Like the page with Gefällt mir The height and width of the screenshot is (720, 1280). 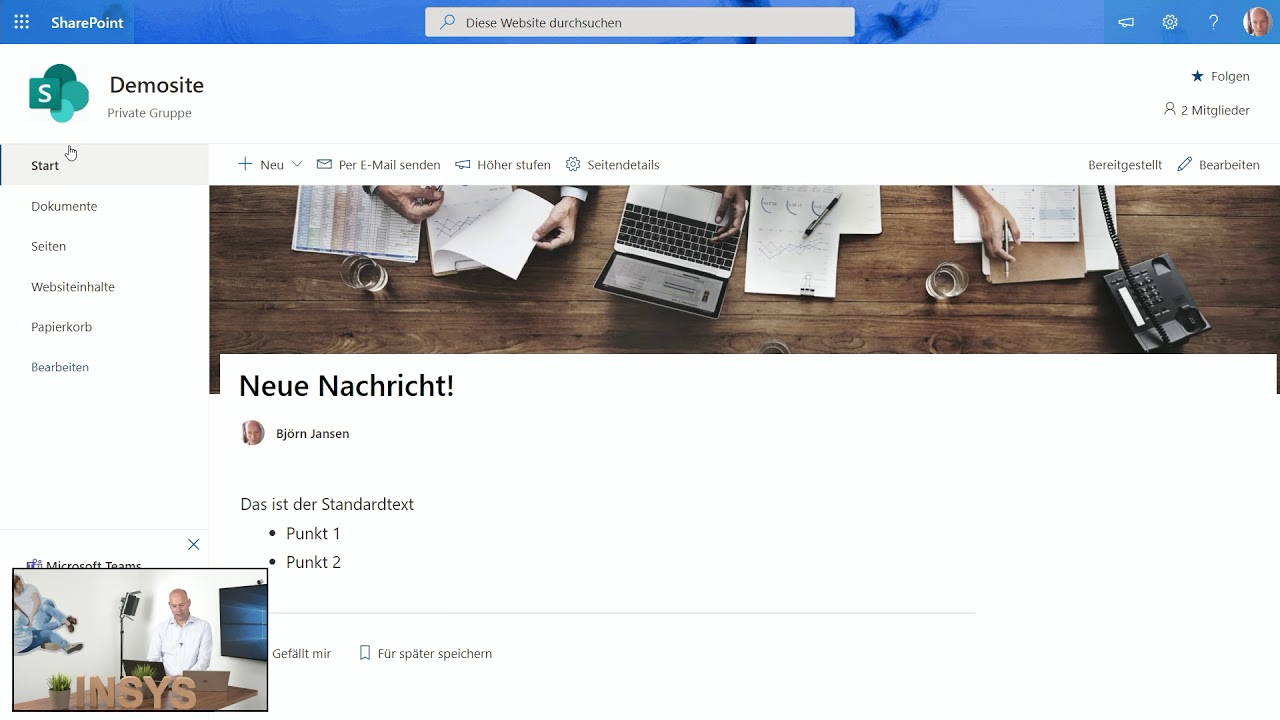point(301,653)
